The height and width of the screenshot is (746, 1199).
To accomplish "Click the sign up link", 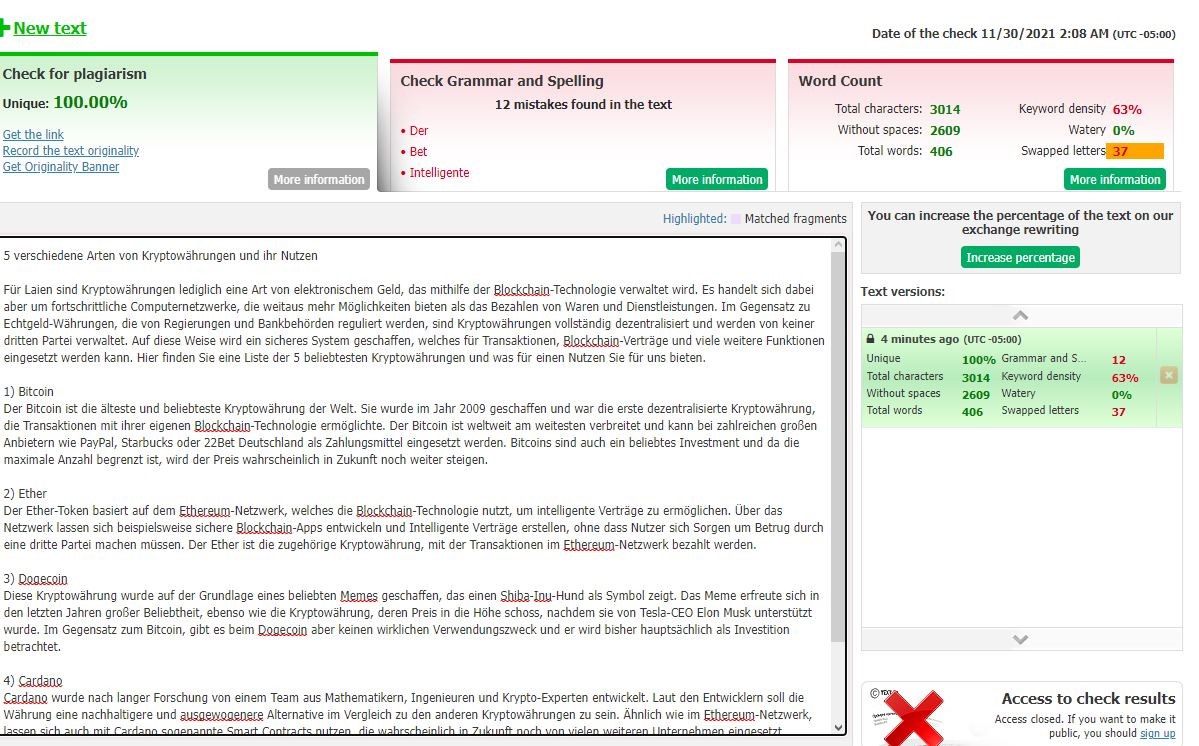I will [1157, 734].
